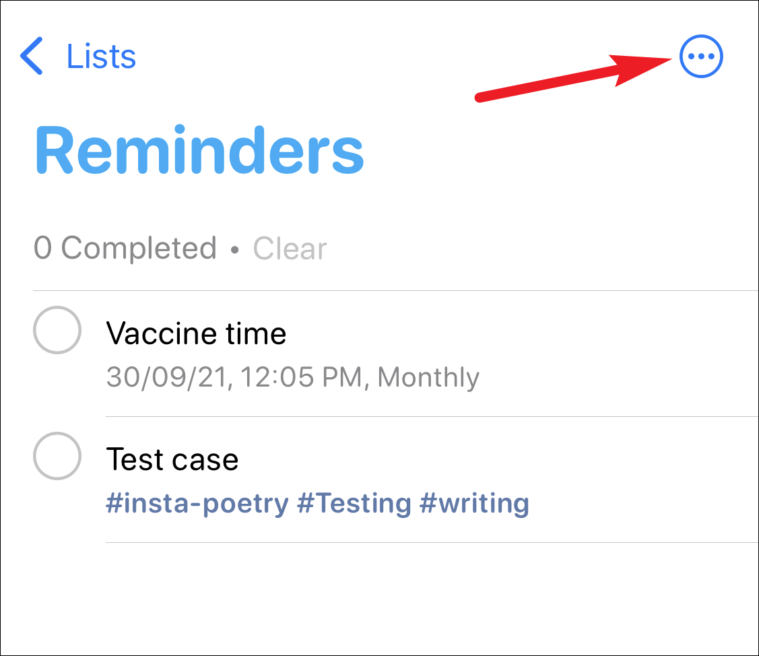The image size is (759, 656).
Task: Mark Vaccine time reminder as complete
Action: 57,330
